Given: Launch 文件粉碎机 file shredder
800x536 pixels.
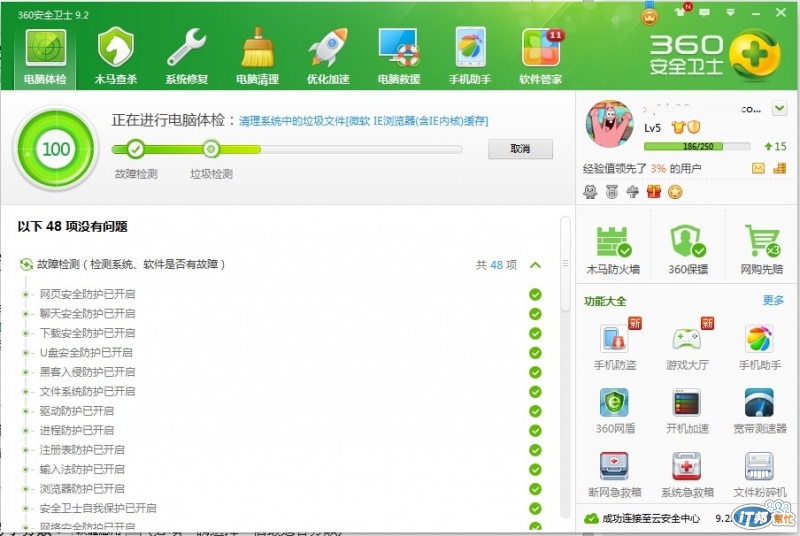Looking at the screenshot, I should [x=760, y=474].
